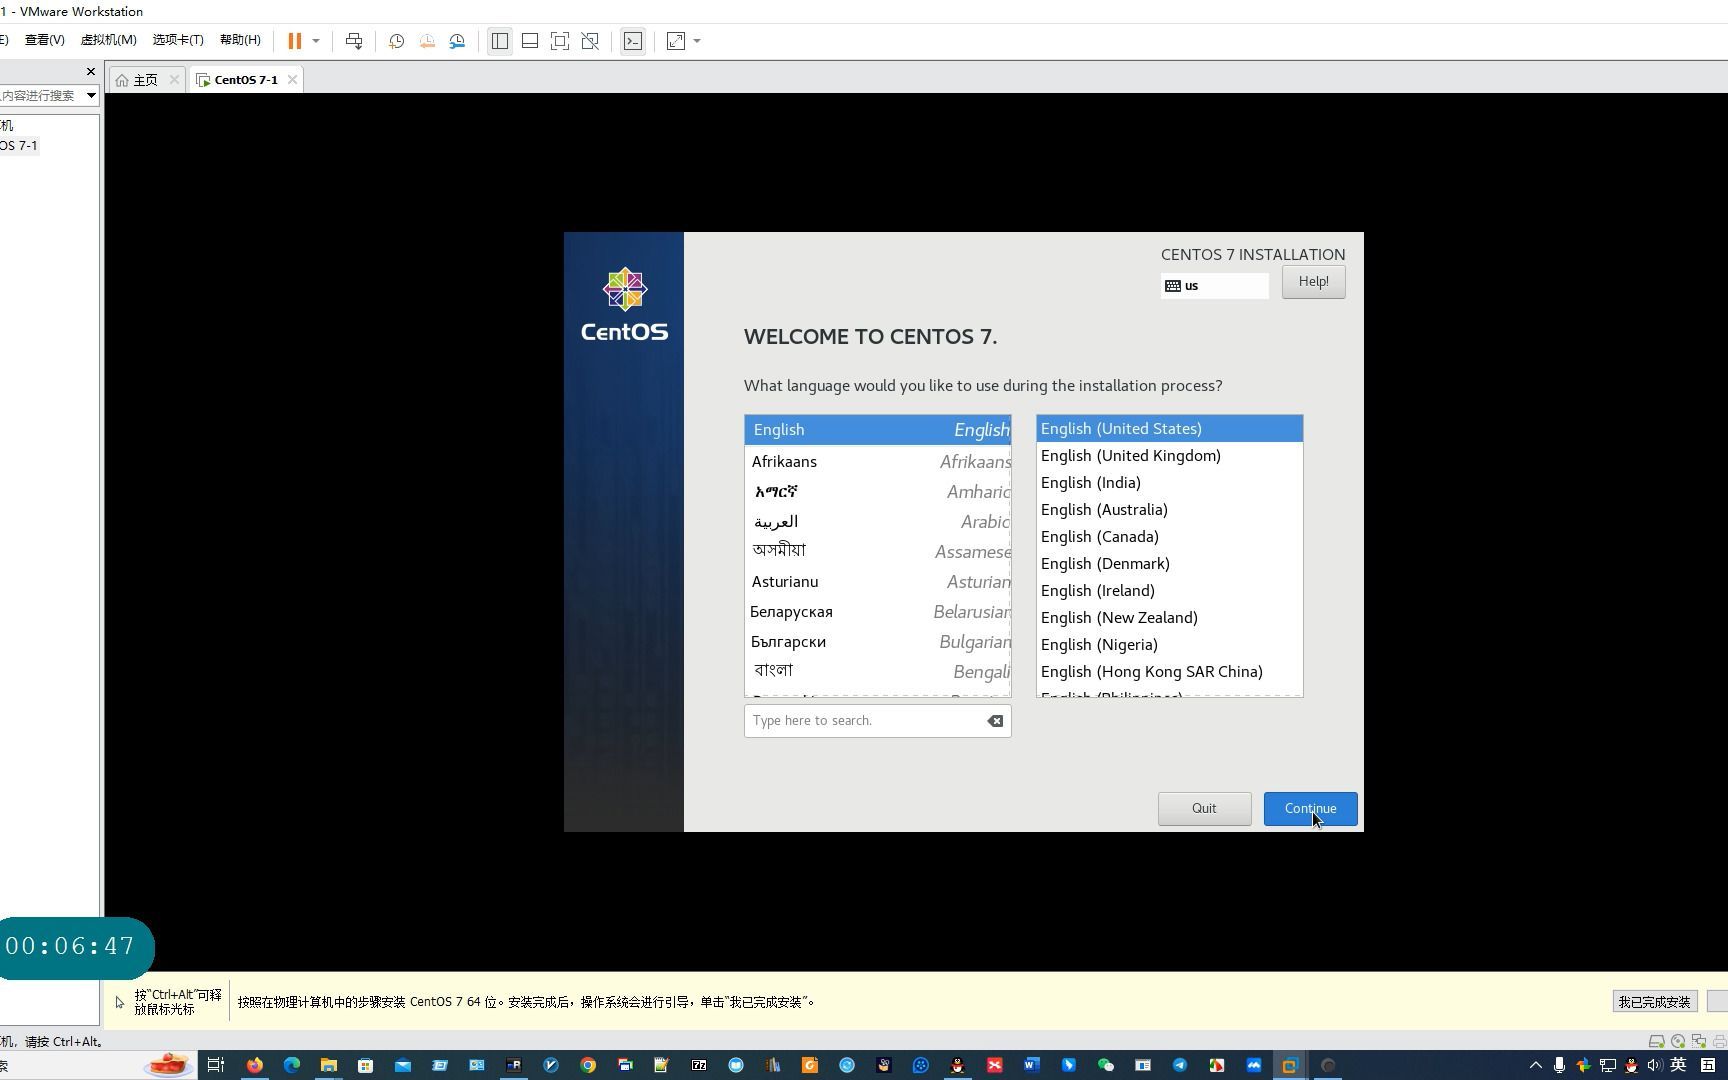1728x1080 pixels.
Task: Select English (Denmark) locale
Action: pos(1169,564)
